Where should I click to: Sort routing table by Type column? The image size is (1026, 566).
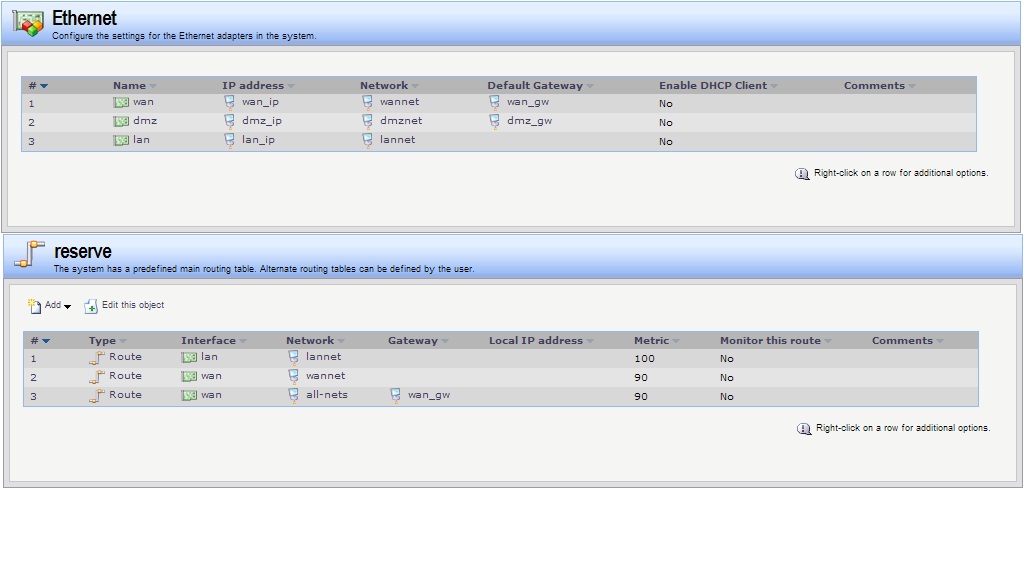[x=107, y=341]
